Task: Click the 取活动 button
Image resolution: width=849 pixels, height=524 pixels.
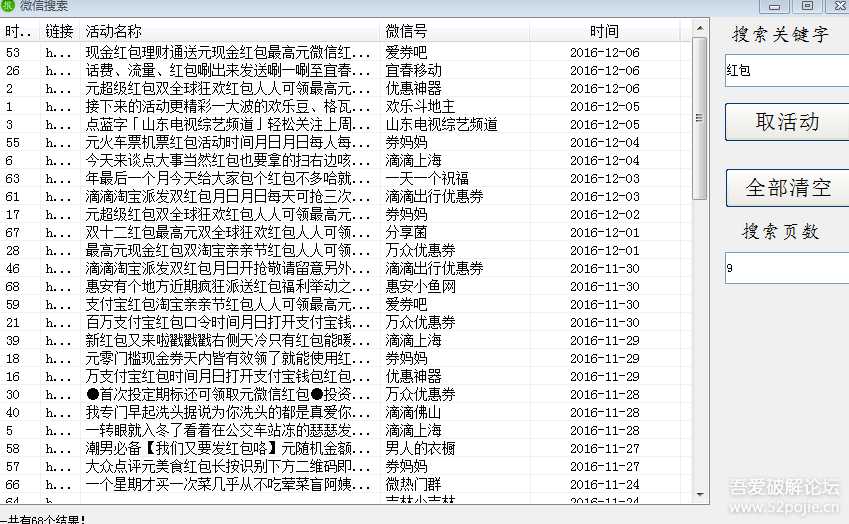Action: pyautogui.click(x=787, y=122)
